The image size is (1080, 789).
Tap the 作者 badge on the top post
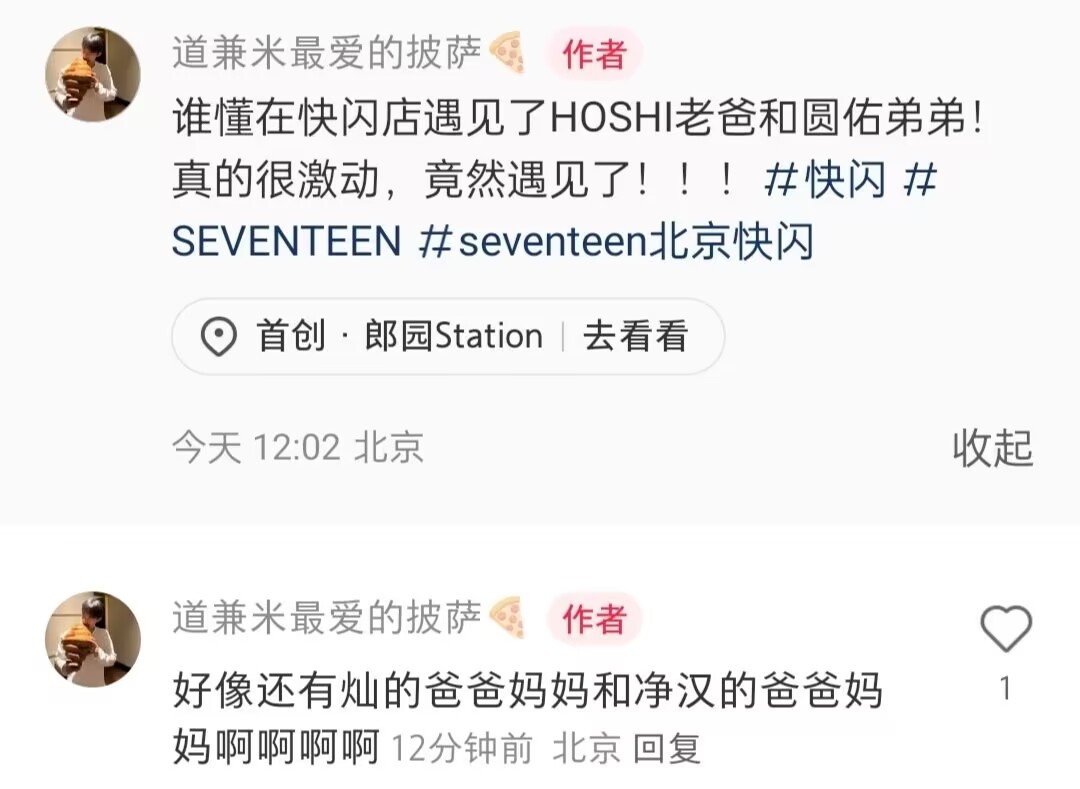[x=594, y=54]
